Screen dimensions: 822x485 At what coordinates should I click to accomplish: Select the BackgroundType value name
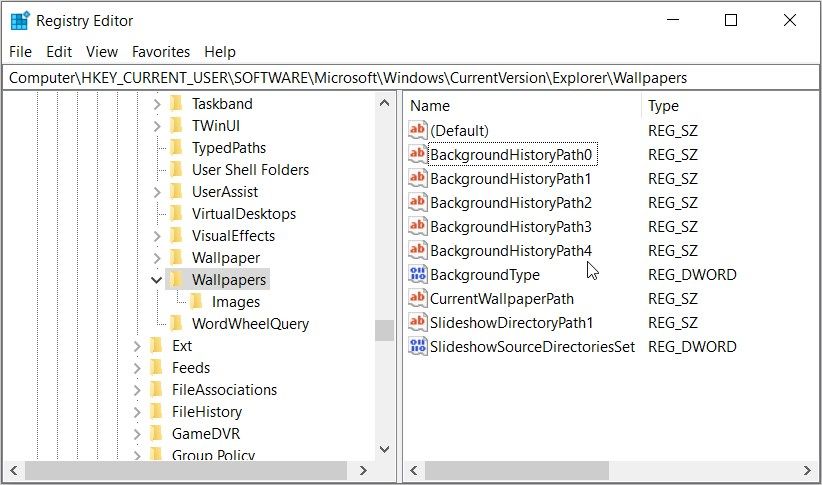coord(485,275)
